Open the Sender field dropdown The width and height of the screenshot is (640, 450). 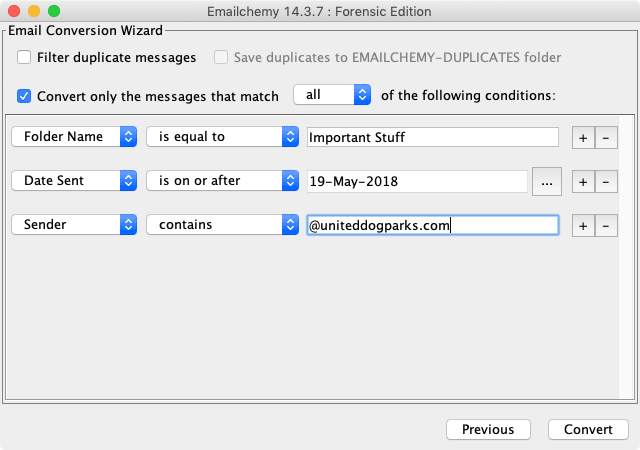coord(74,225)
